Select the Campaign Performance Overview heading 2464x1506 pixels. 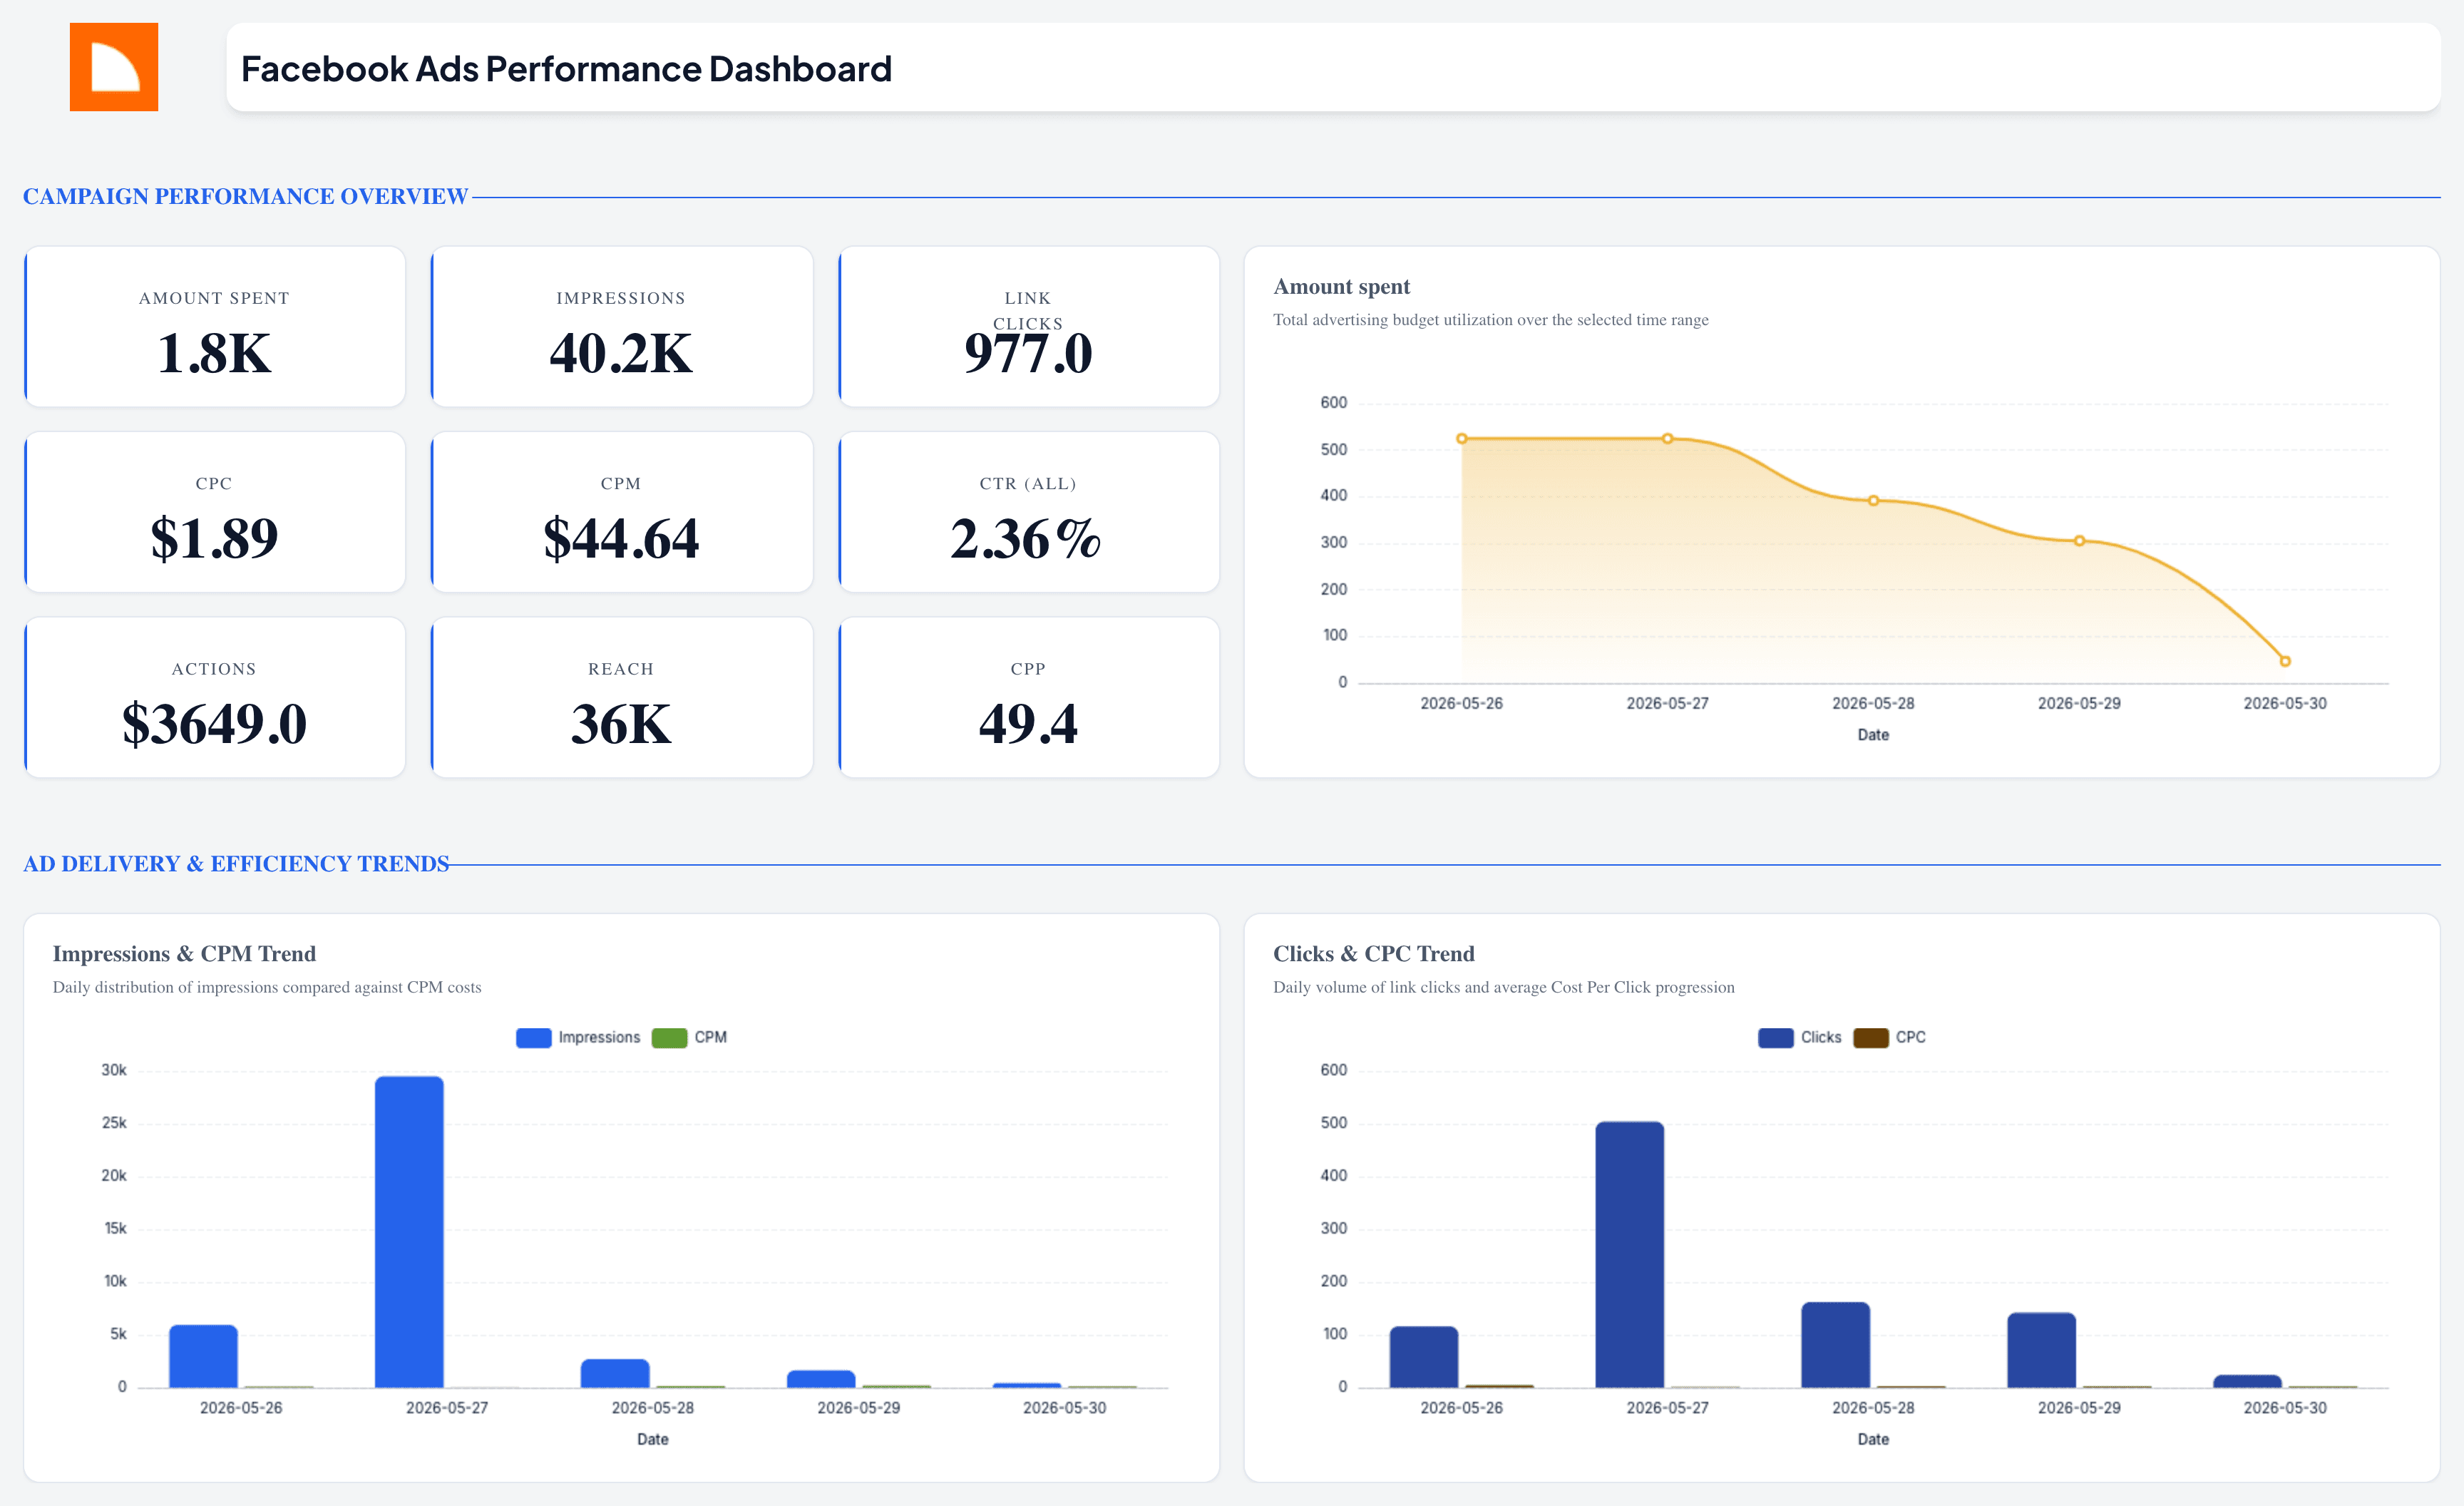click(x=245, y=196)
